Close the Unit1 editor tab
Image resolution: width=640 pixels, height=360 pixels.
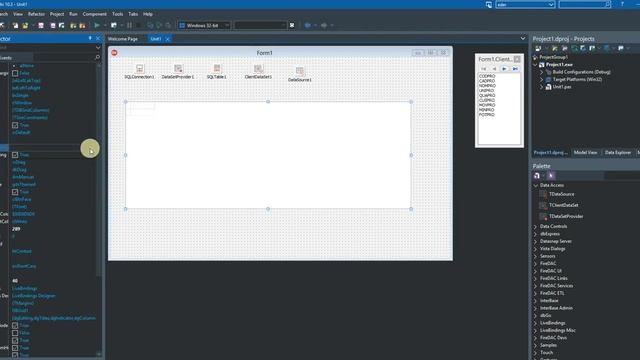point(167,39)
